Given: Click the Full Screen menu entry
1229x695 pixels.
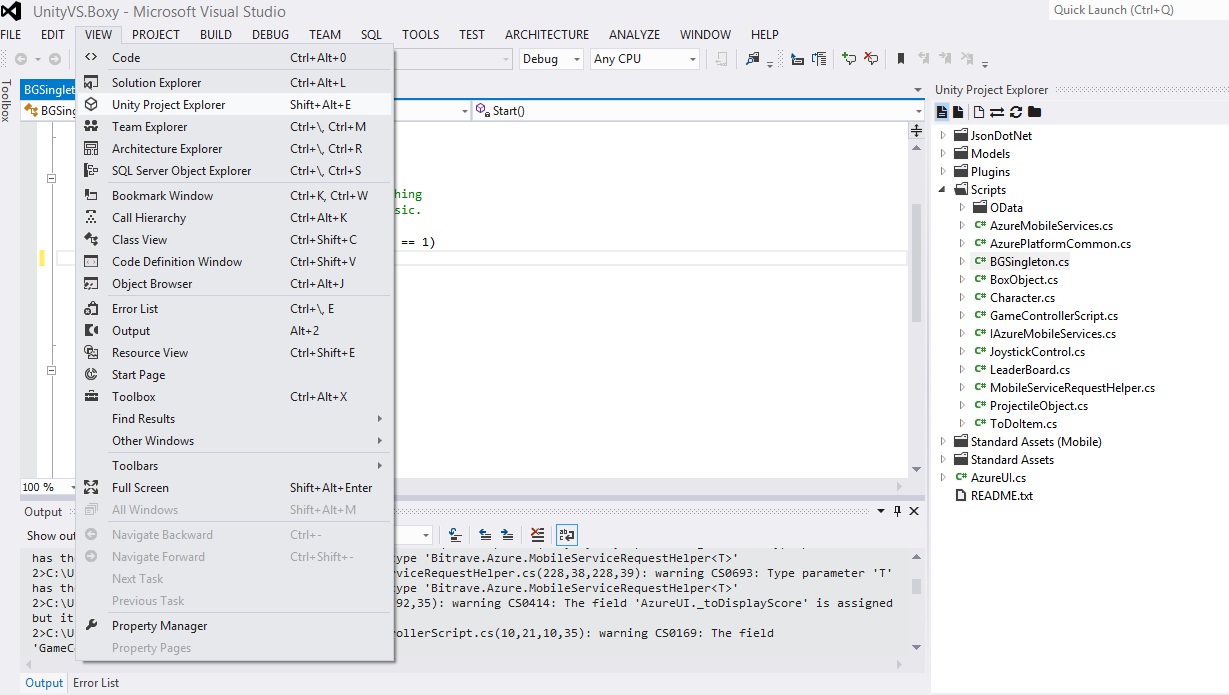Looking at the screenshot, I should coord(235,488).
